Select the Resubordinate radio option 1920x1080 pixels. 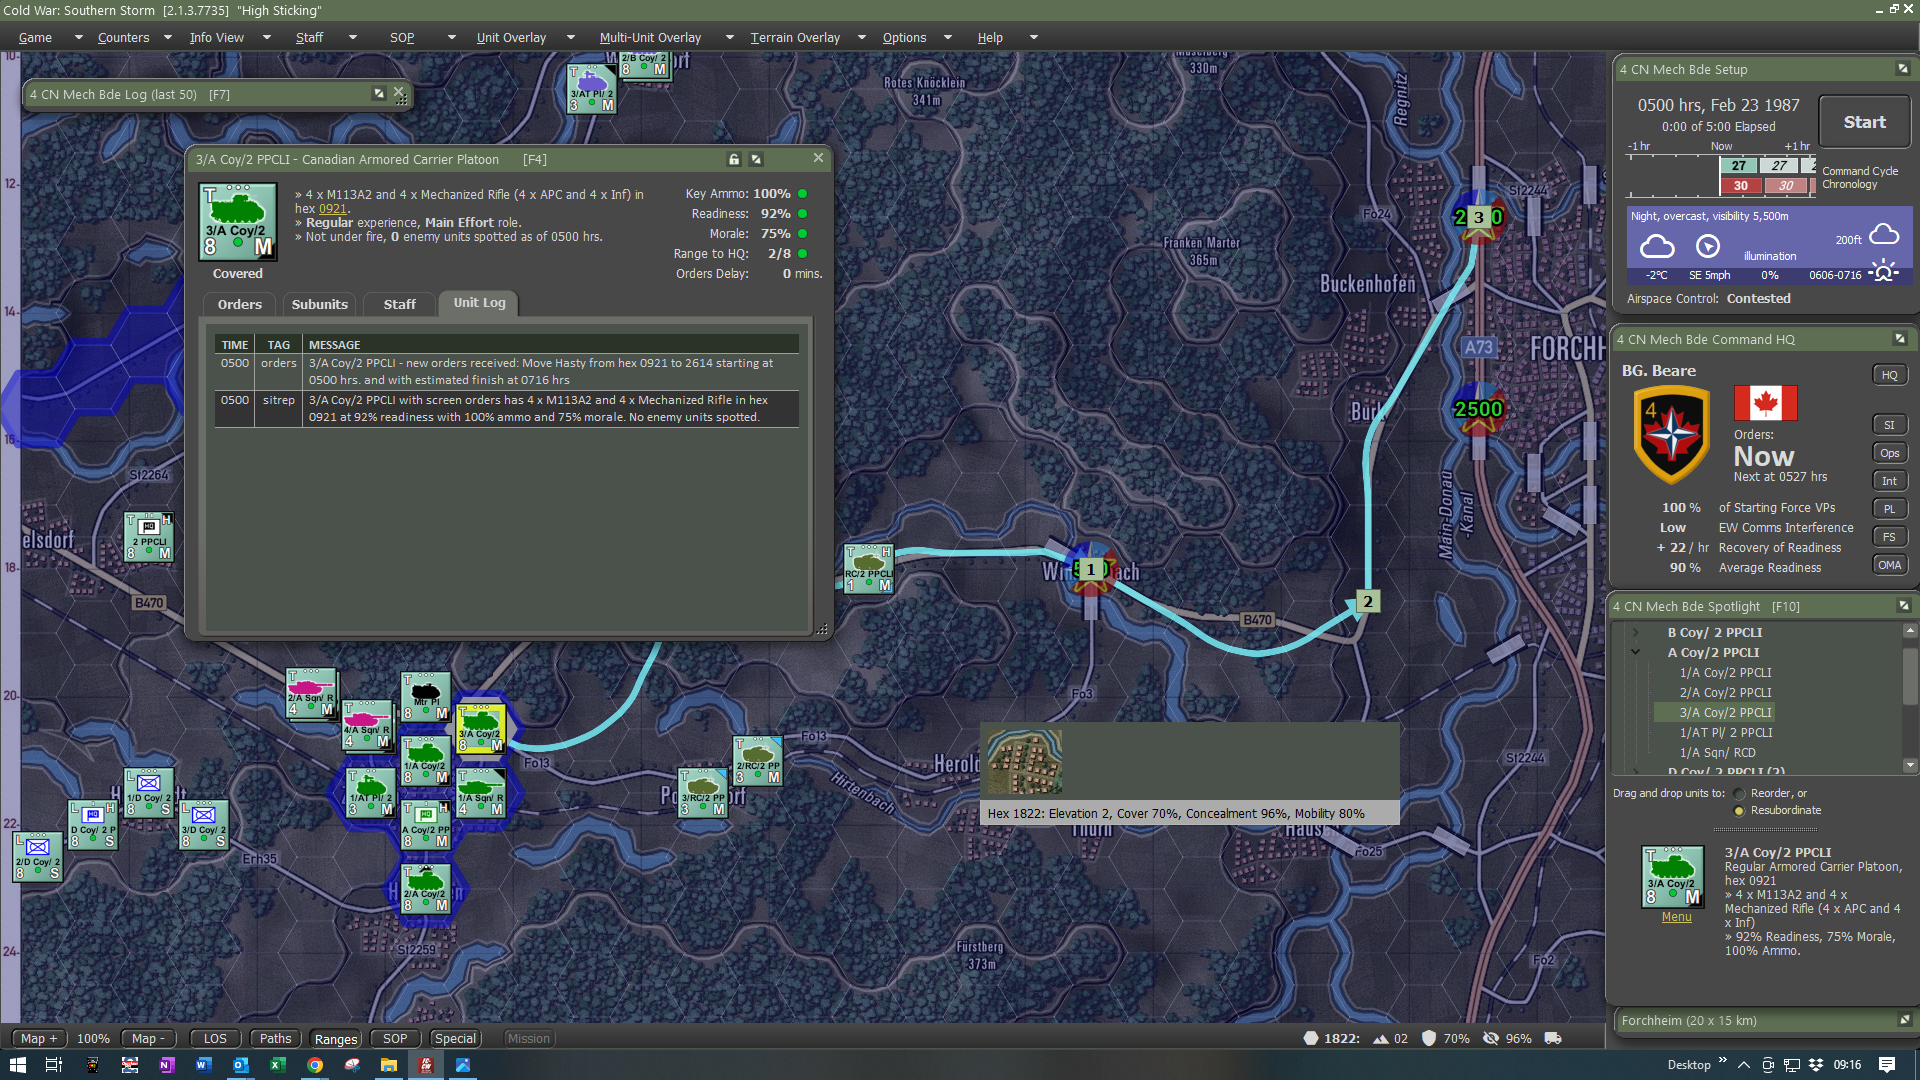coord(1739,811)
